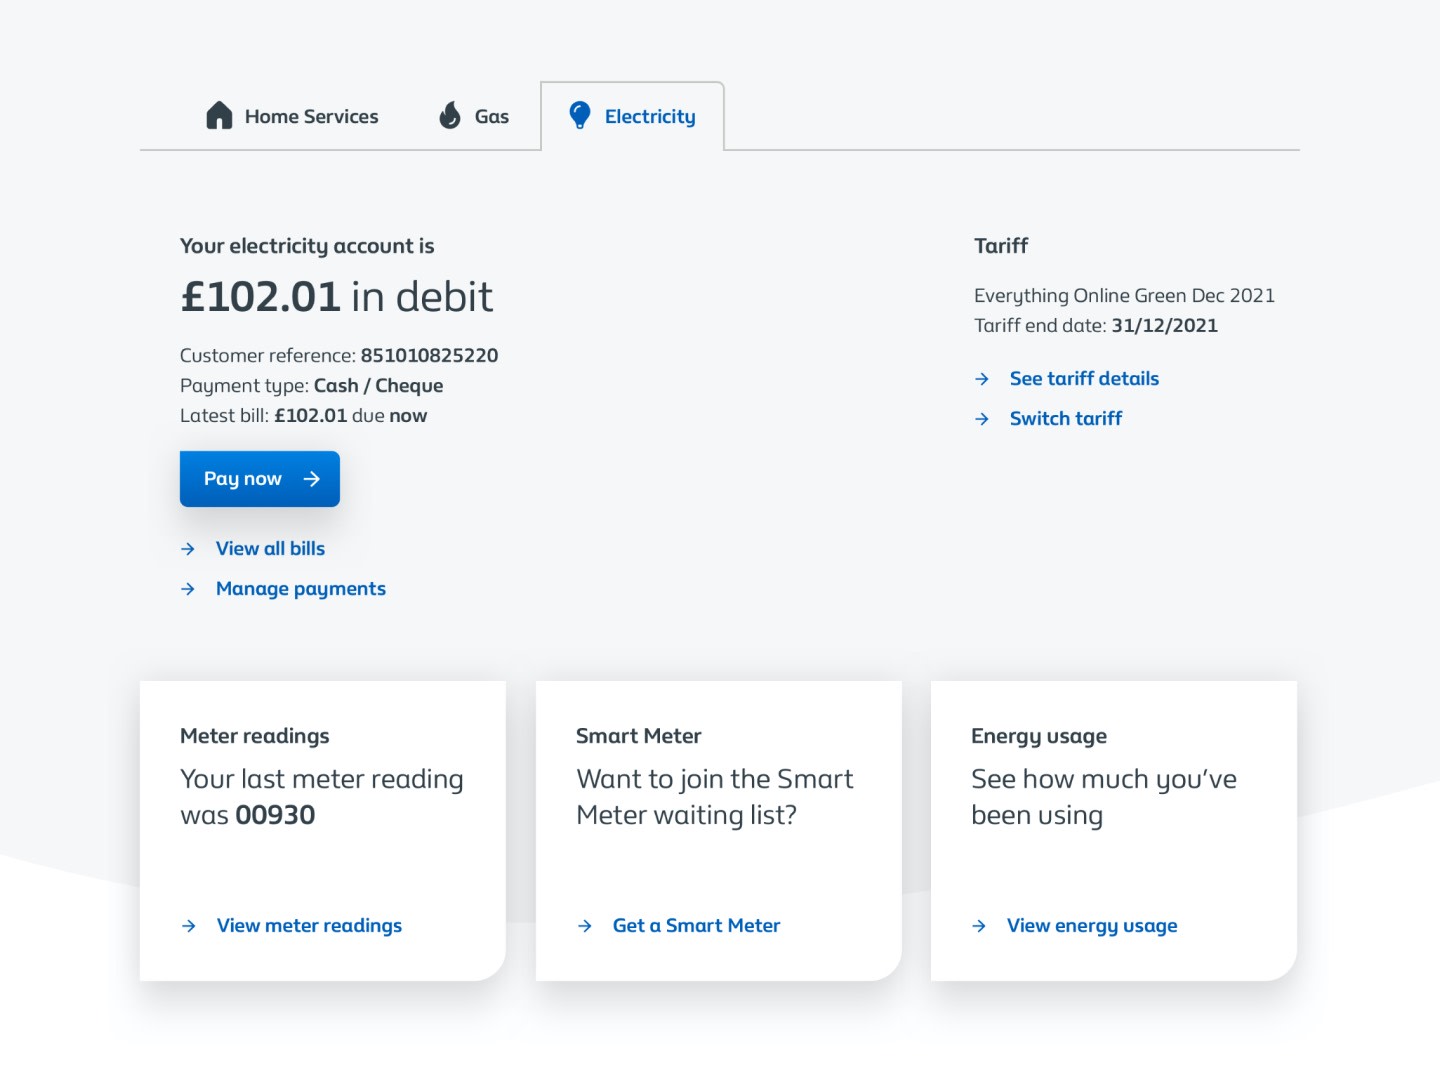Click the Energy usage card heading

(1039, 736)
